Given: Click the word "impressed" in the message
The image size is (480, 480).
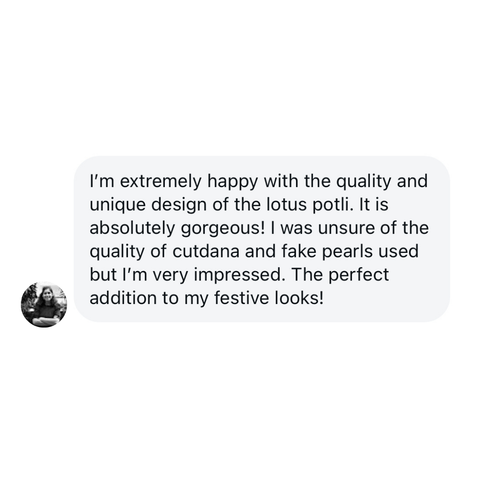Looking at the screenshot, I should tap(239, 276).
